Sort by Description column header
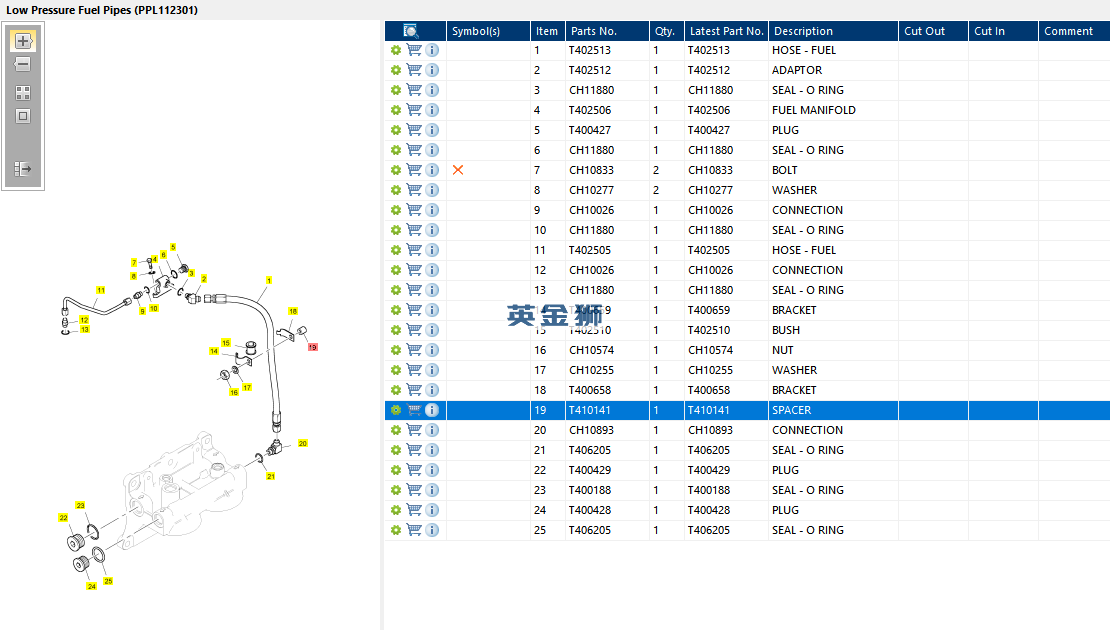 (832, 31)
